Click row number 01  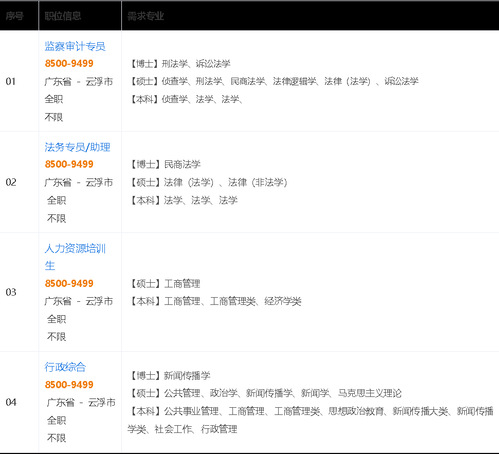click(x=11, y=81)
